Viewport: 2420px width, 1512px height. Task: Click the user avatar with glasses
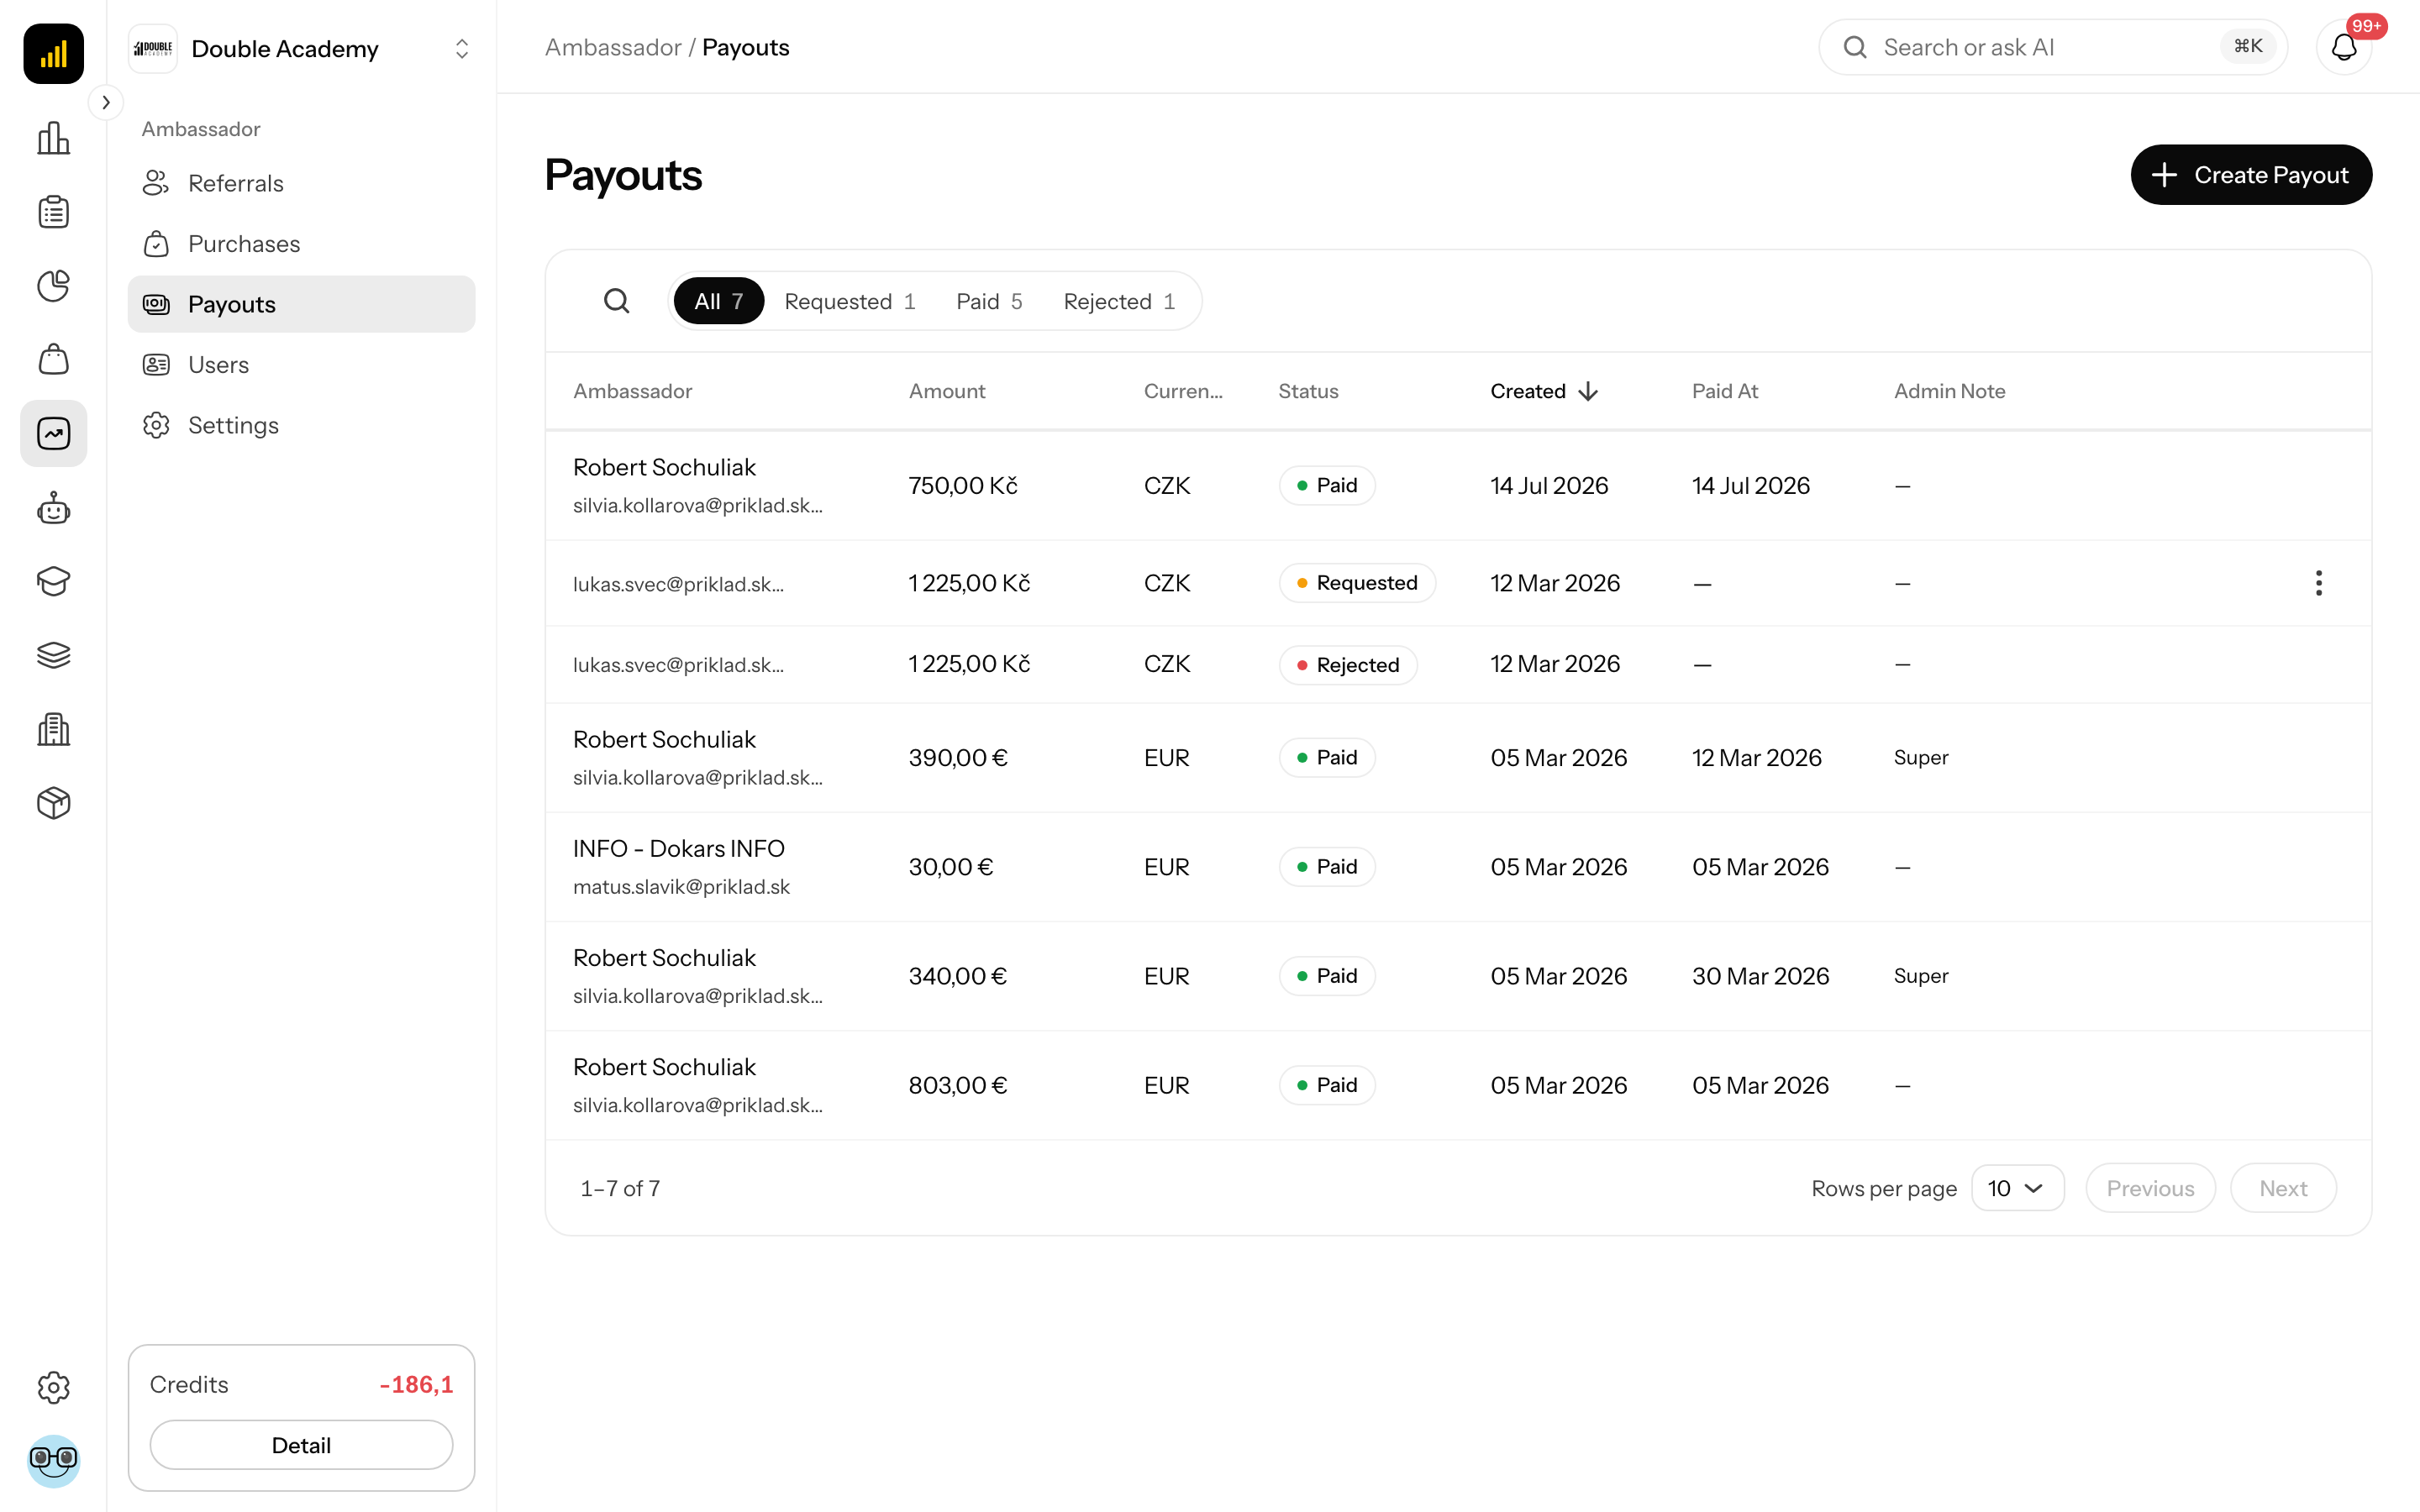[x=53, y=1461]
